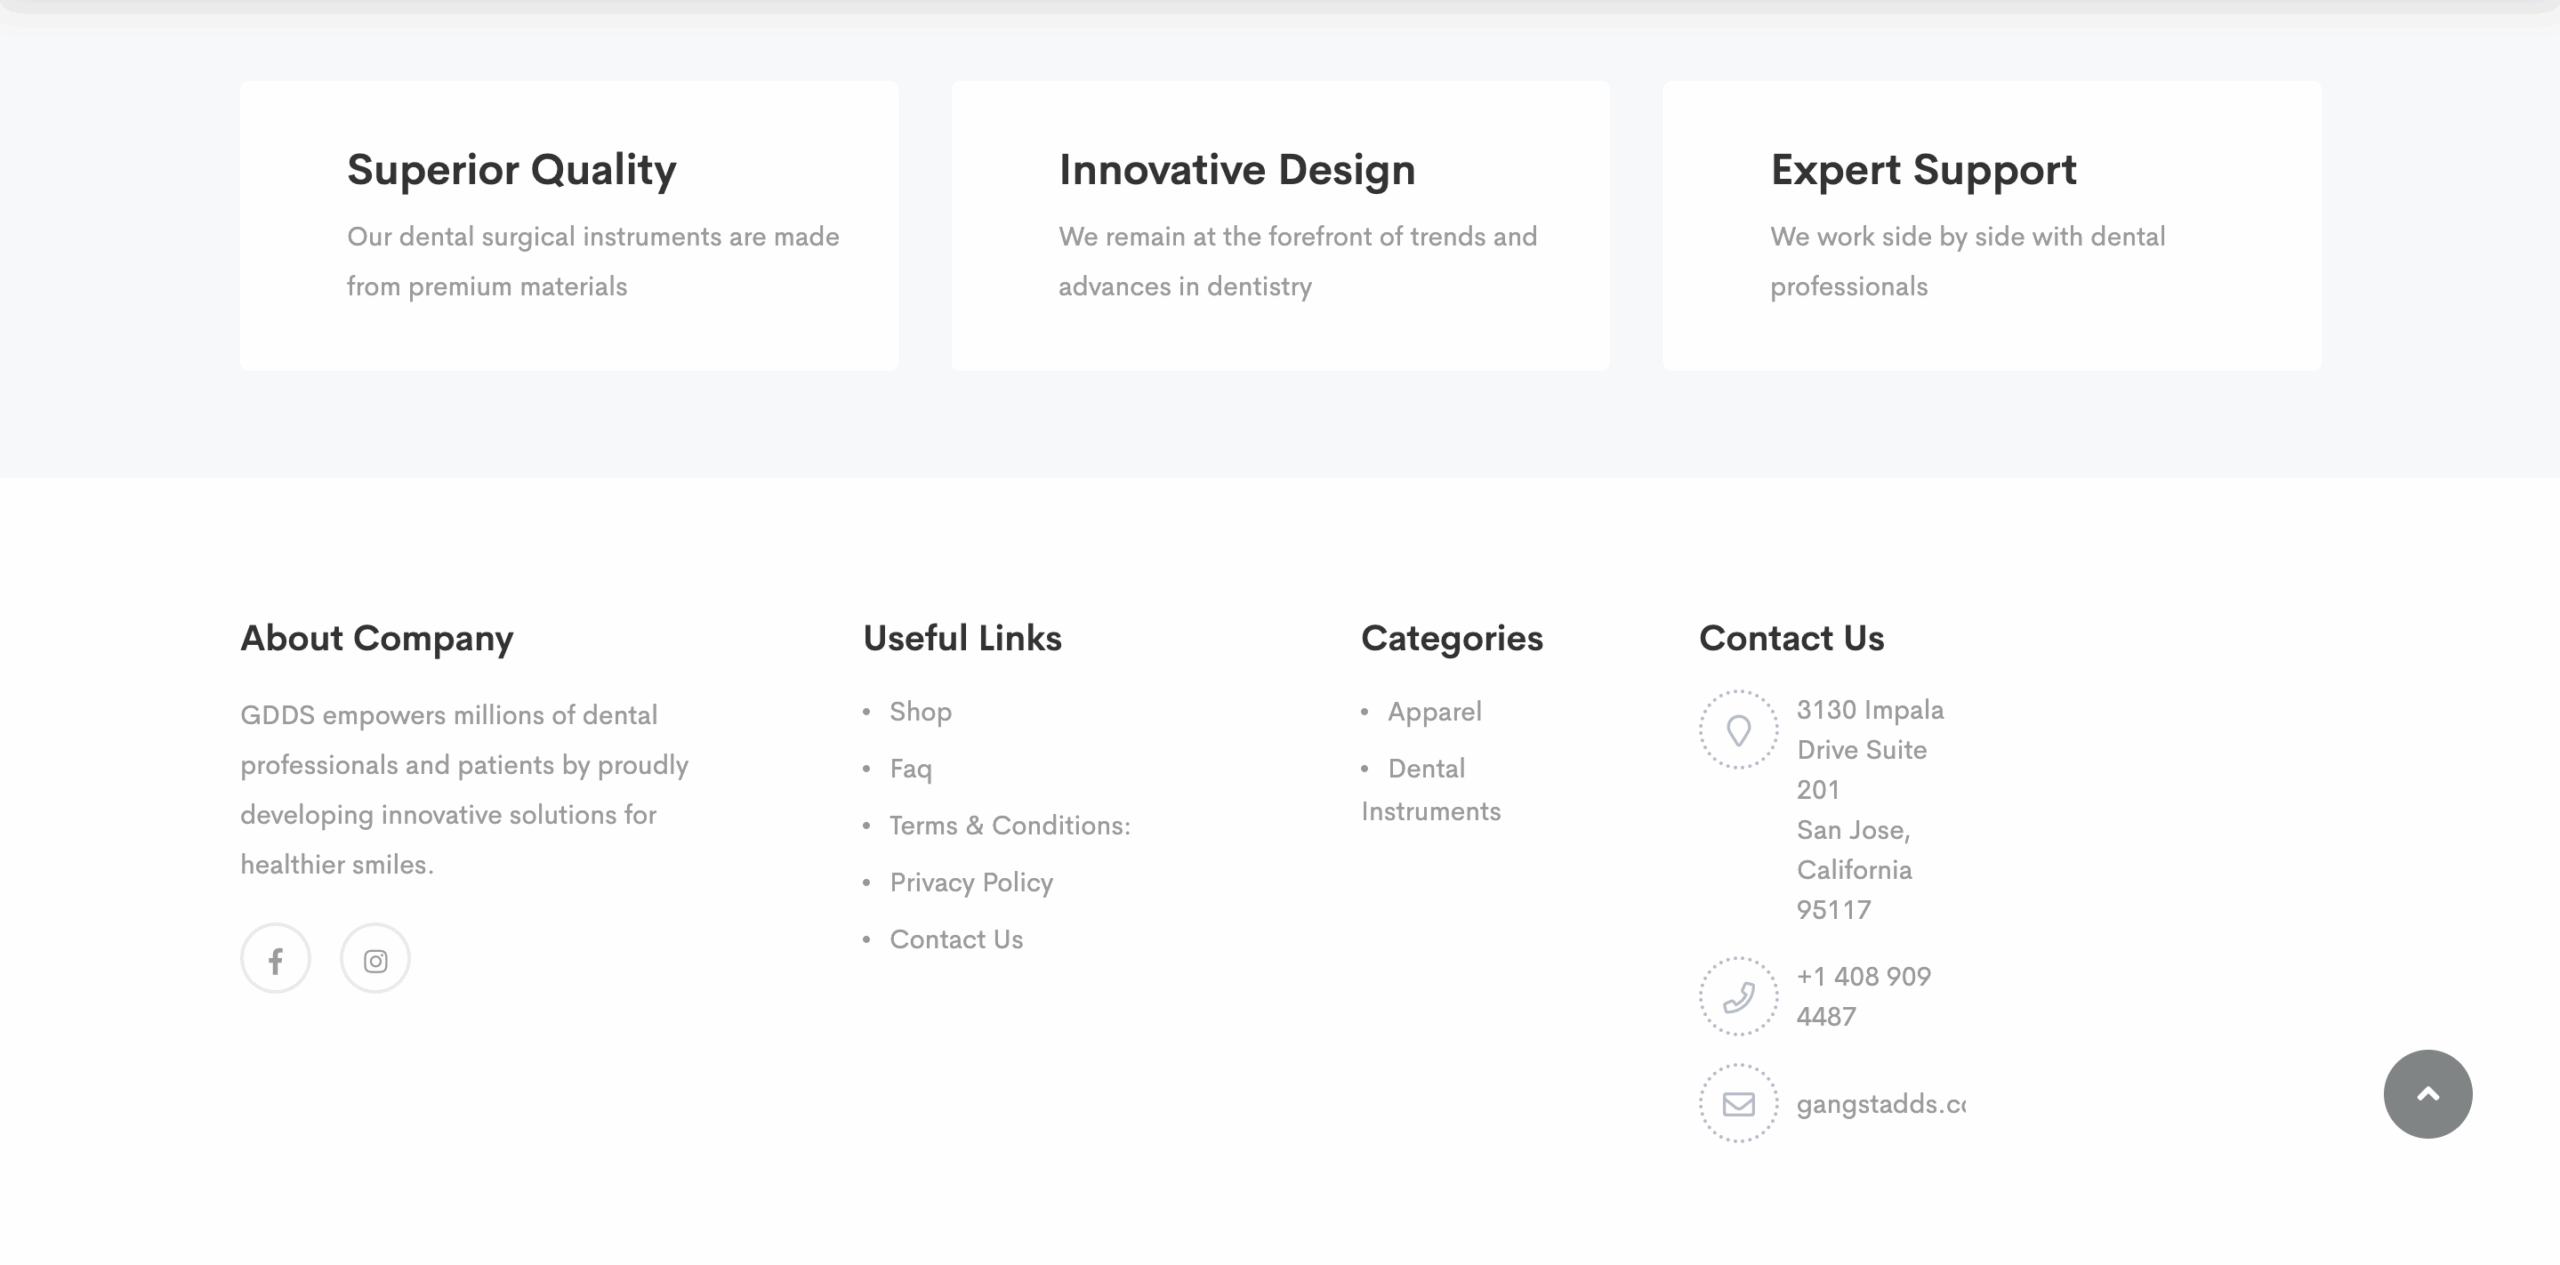Select the Expert Support card
Viewport: 2560px width, 1265px height.
pyautogui.click(x=1992, y=226)
